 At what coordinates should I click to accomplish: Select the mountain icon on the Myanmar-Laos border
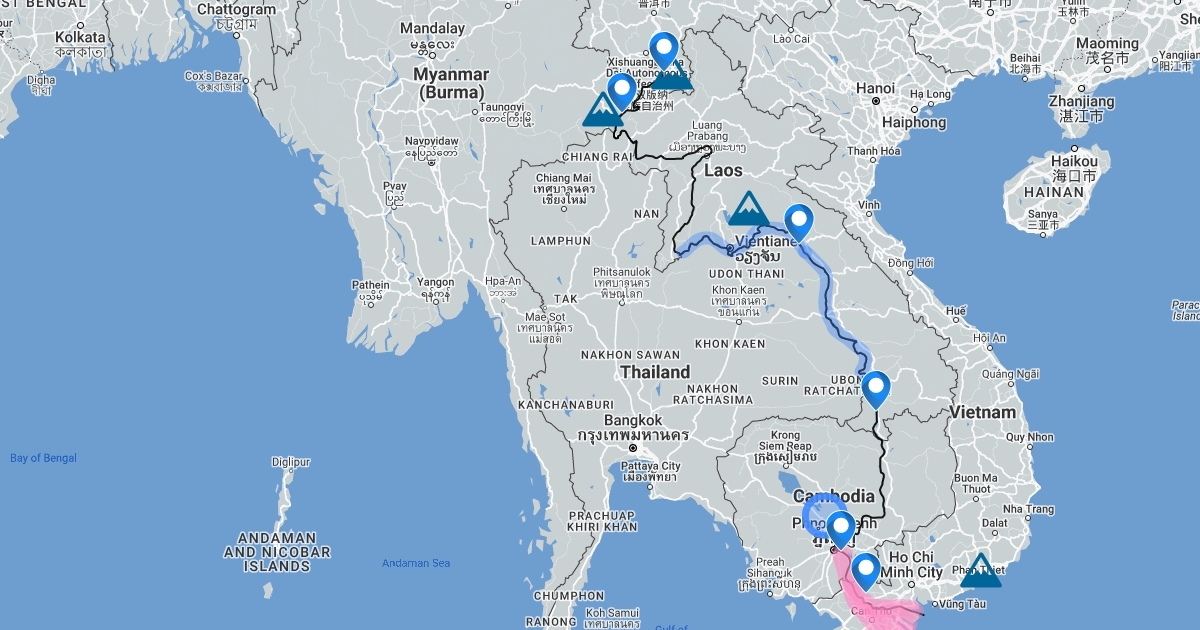pyautogui.click(x=602, y=111)
